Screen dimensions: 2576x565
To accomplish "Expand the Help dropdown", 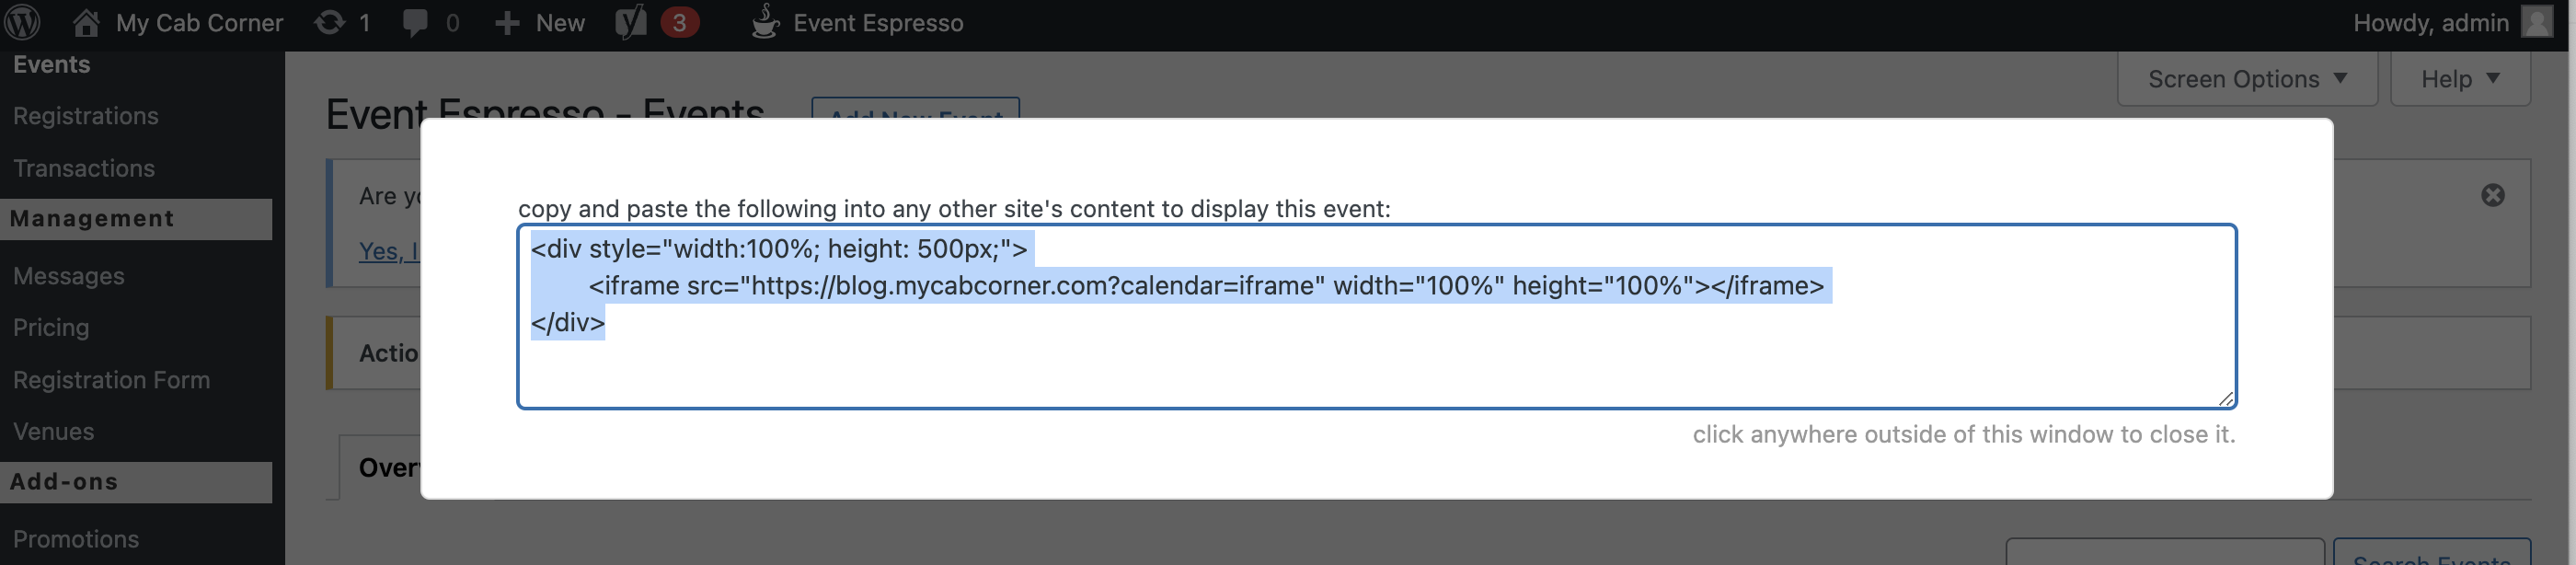I will (x=2459, y=79).
